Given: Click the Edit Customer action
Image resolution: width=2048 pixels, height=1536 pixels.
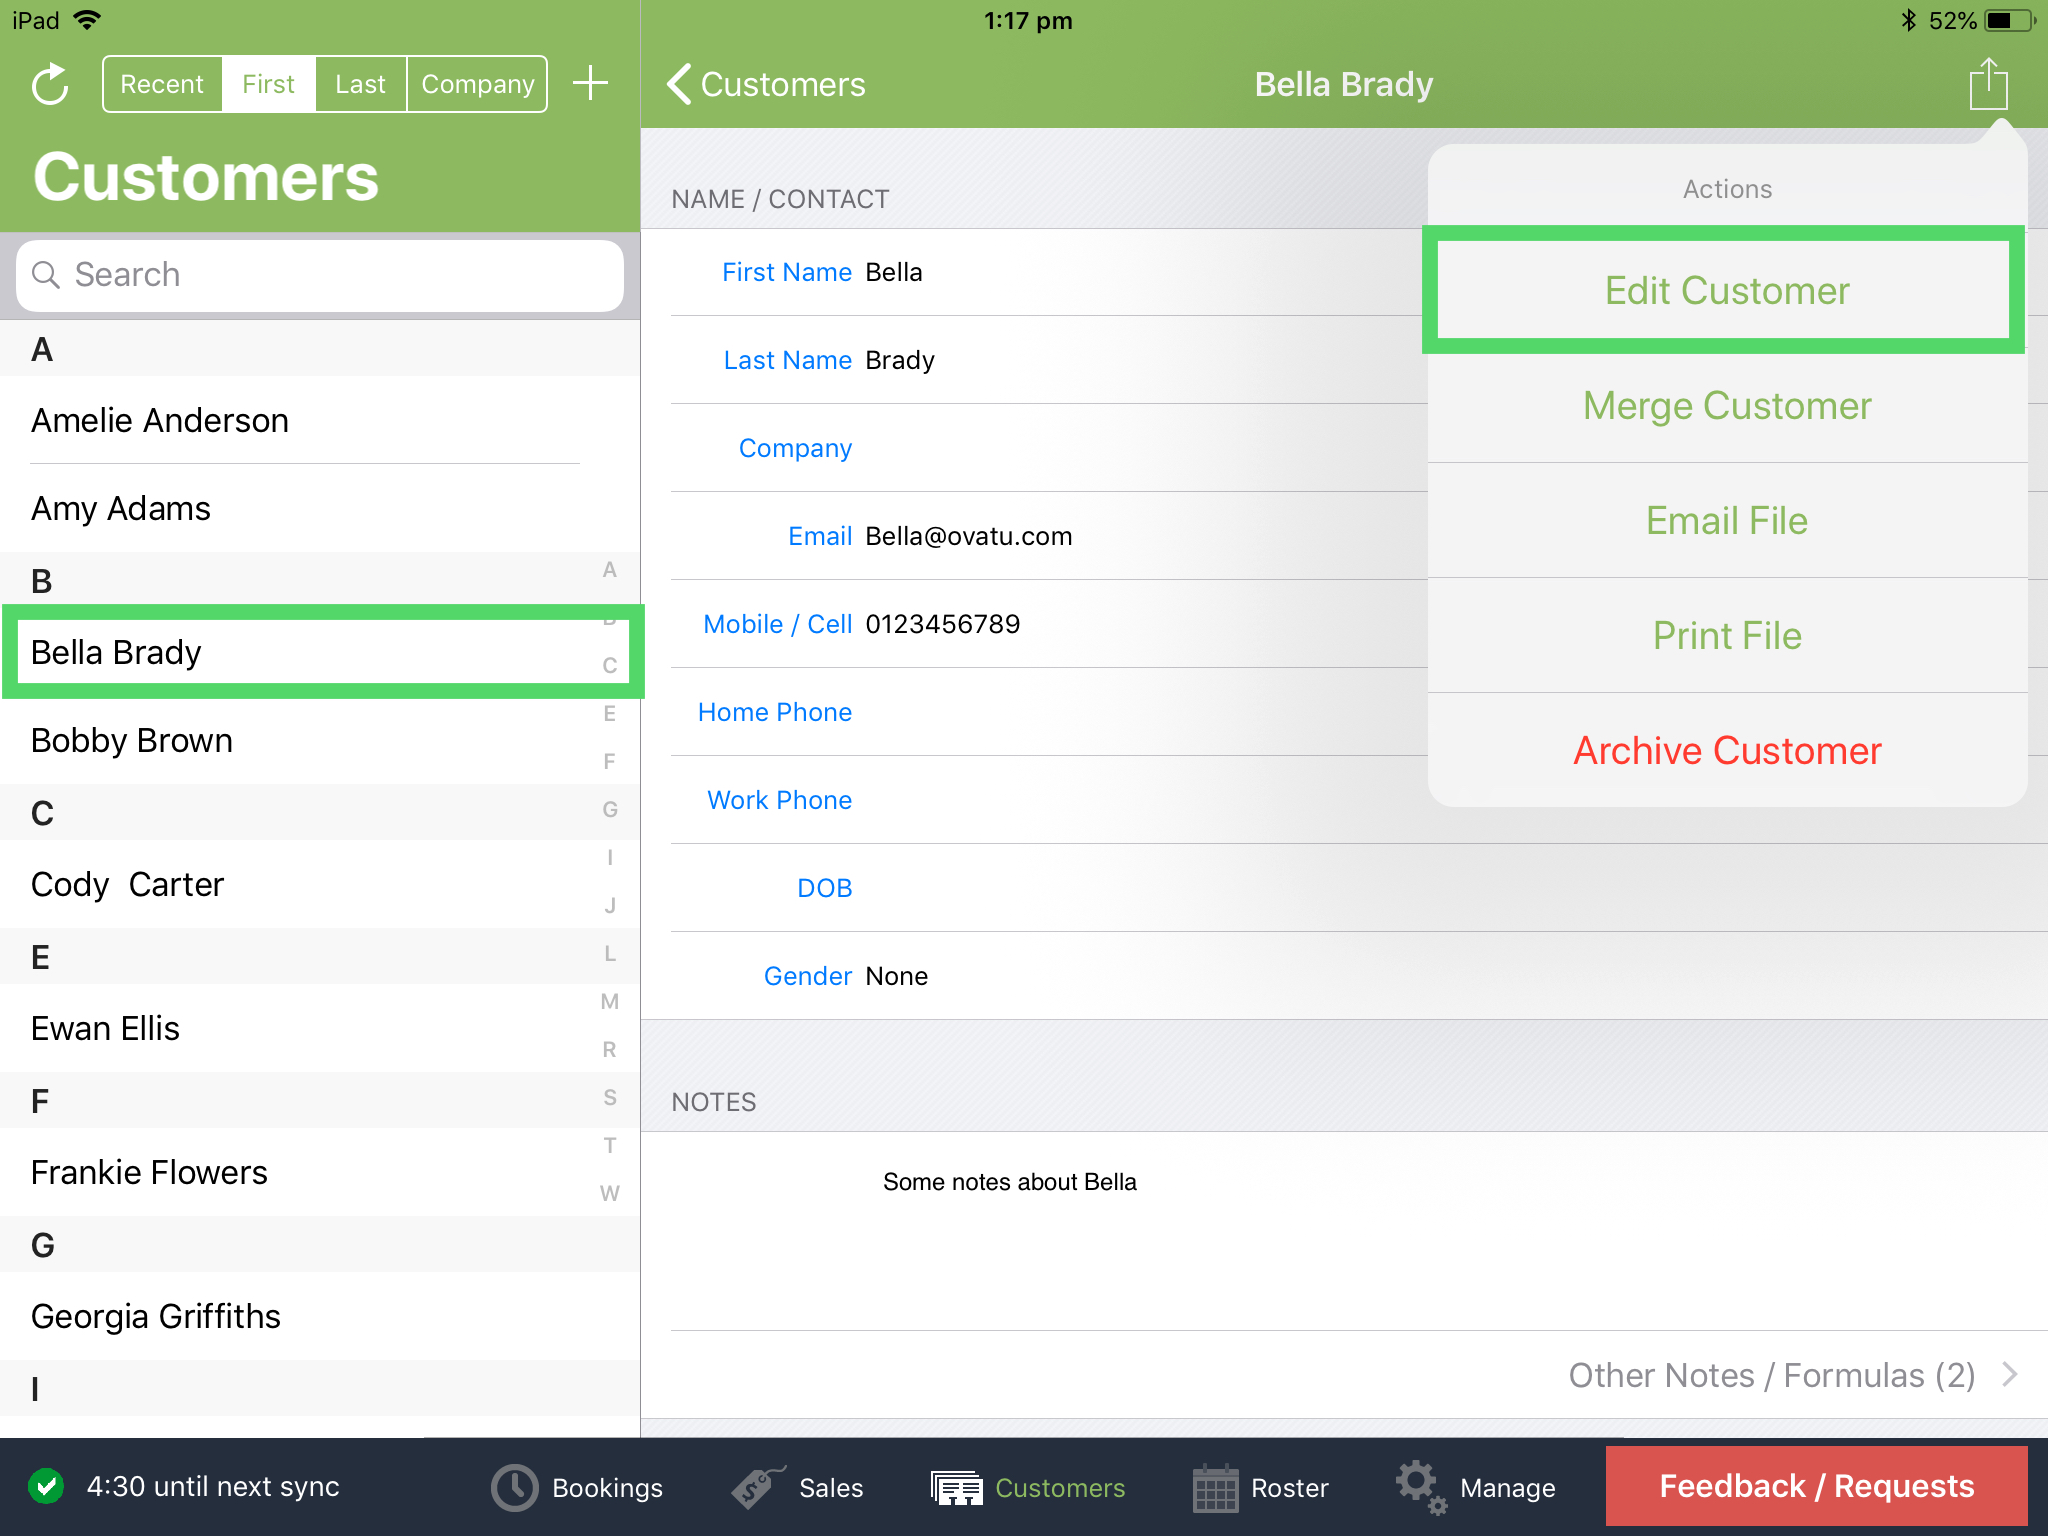Looking at the screenshot, I should (x=1727, y=290).
